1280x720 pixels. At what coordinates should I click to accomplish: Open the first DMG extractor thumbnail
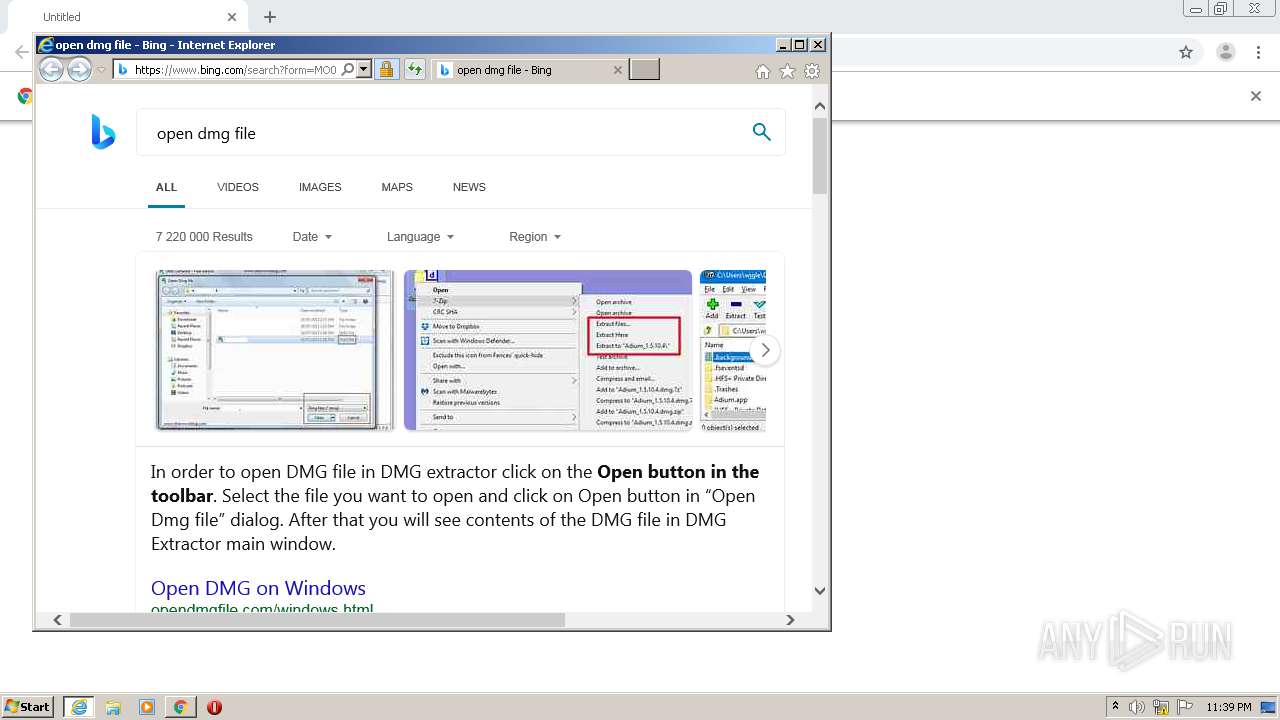(275, 350)
